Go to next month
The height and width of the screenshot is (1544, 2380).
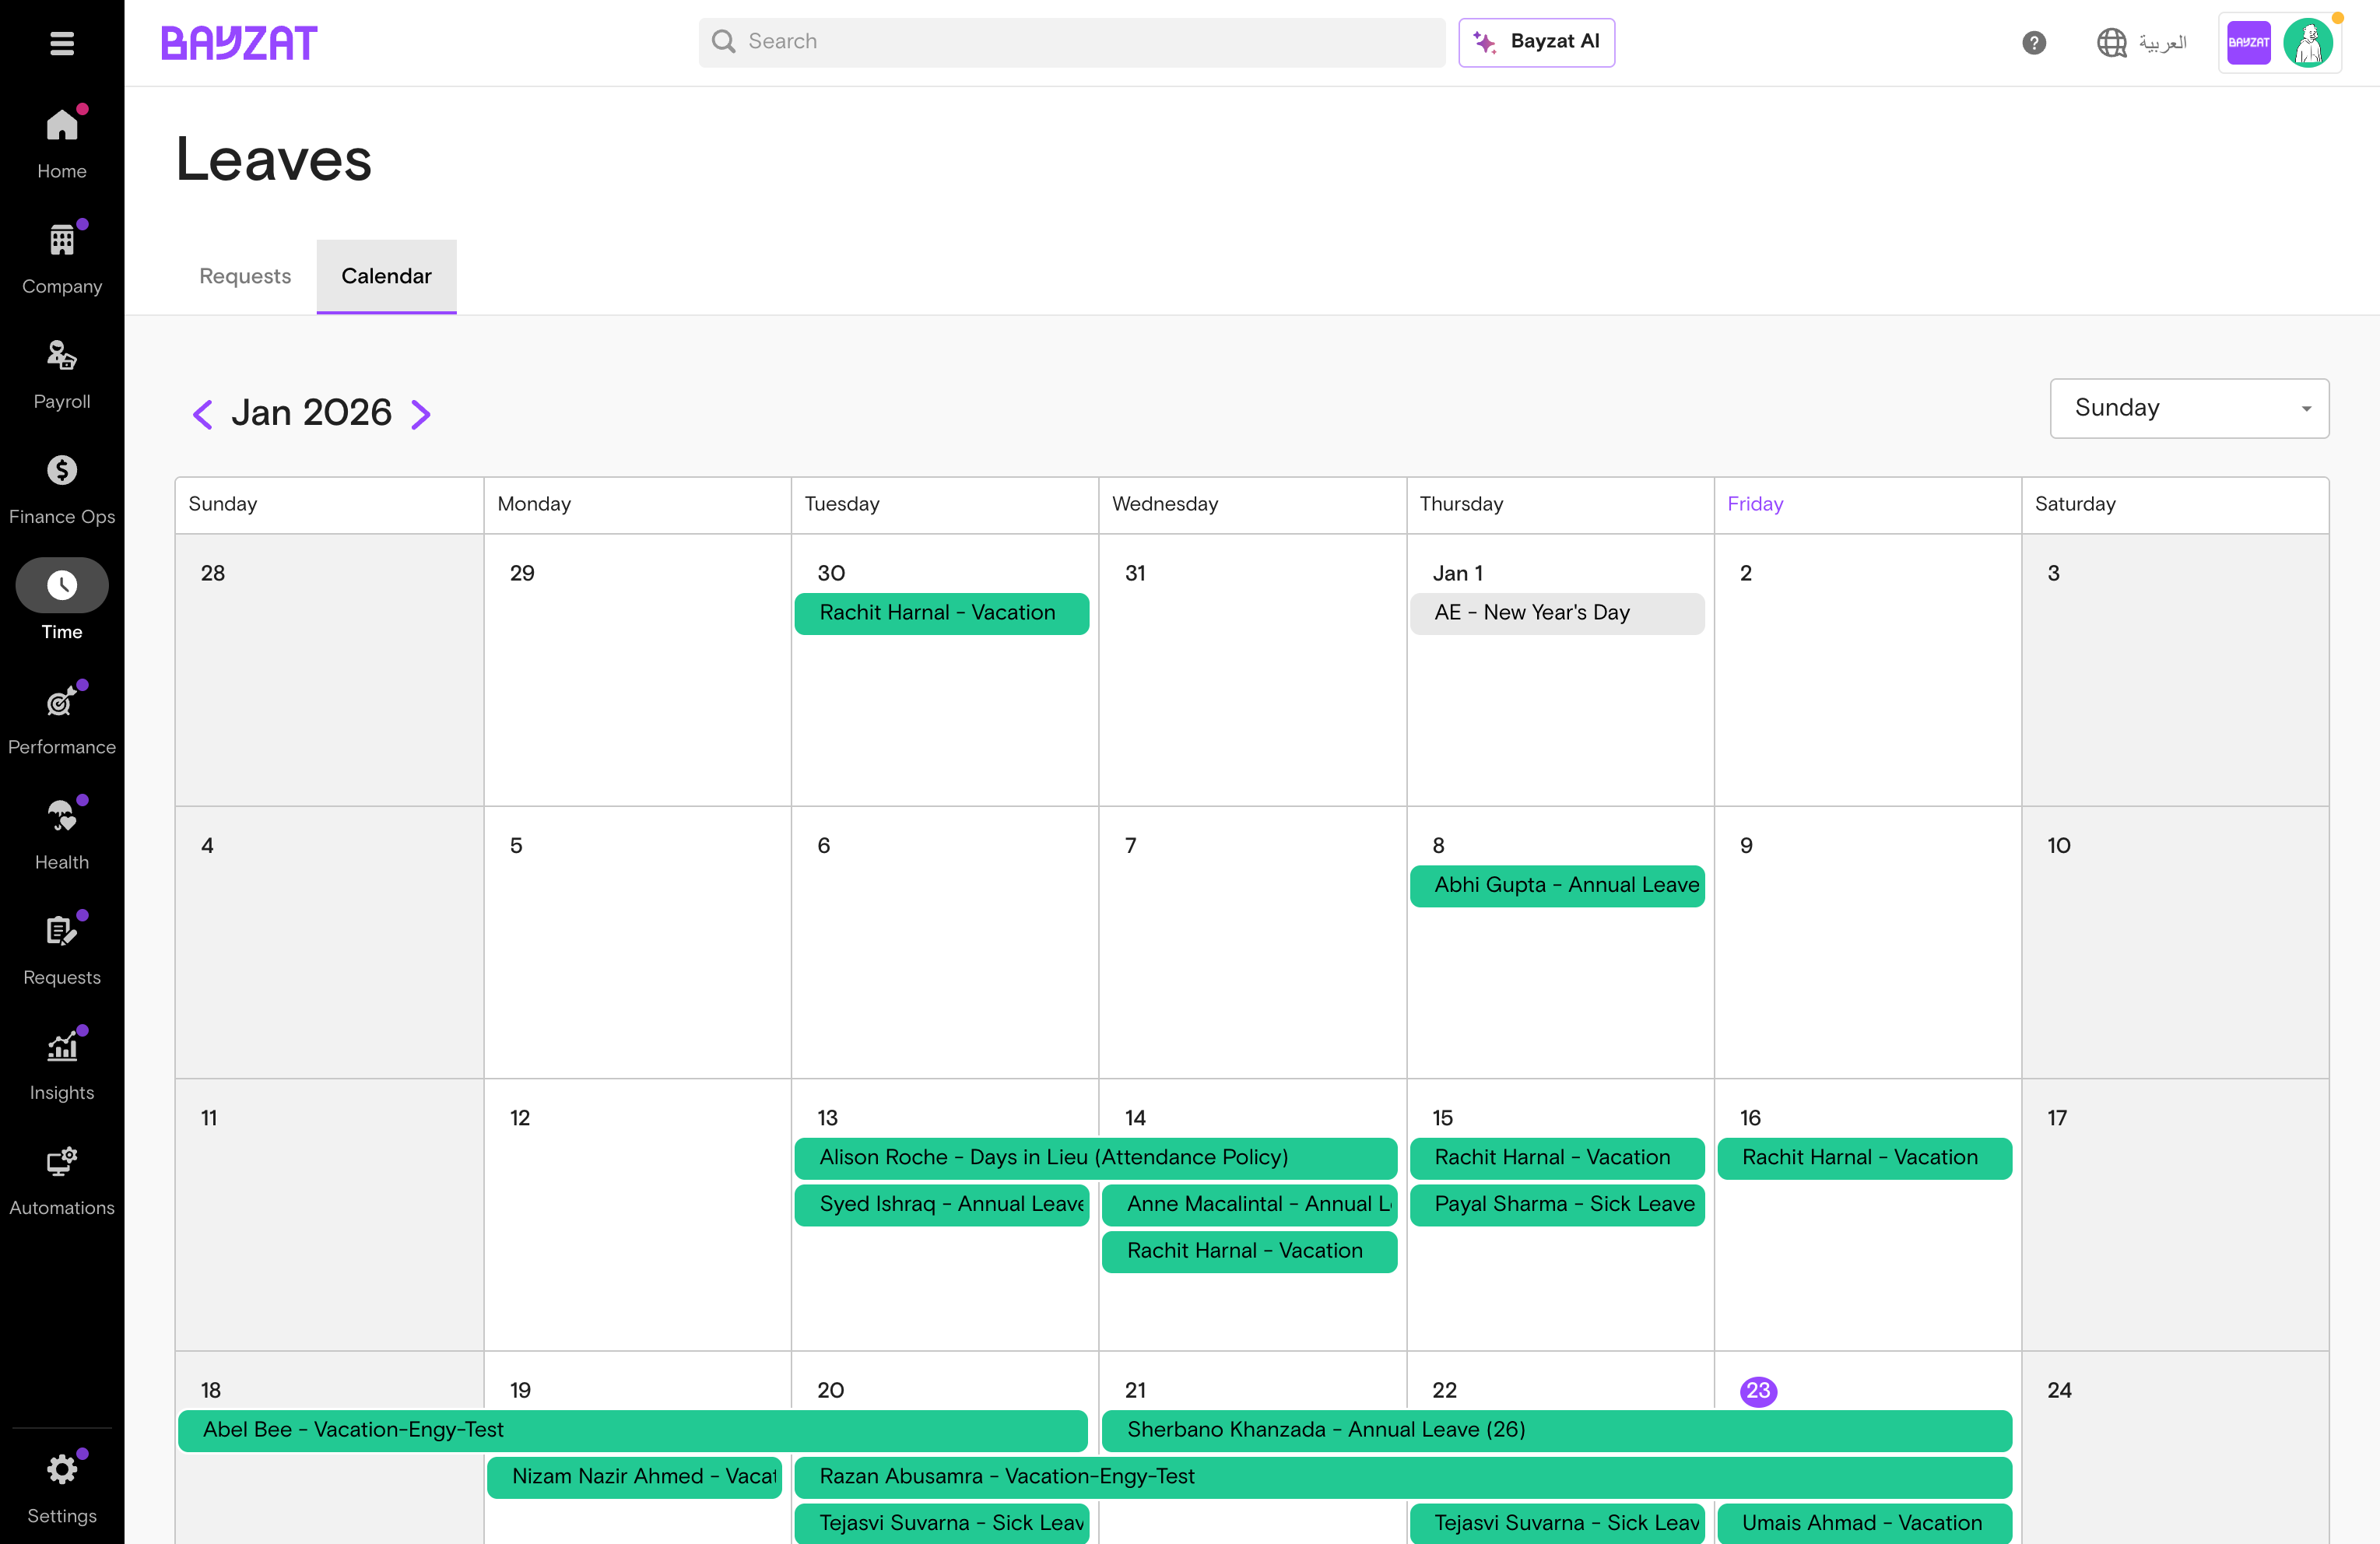421,413
